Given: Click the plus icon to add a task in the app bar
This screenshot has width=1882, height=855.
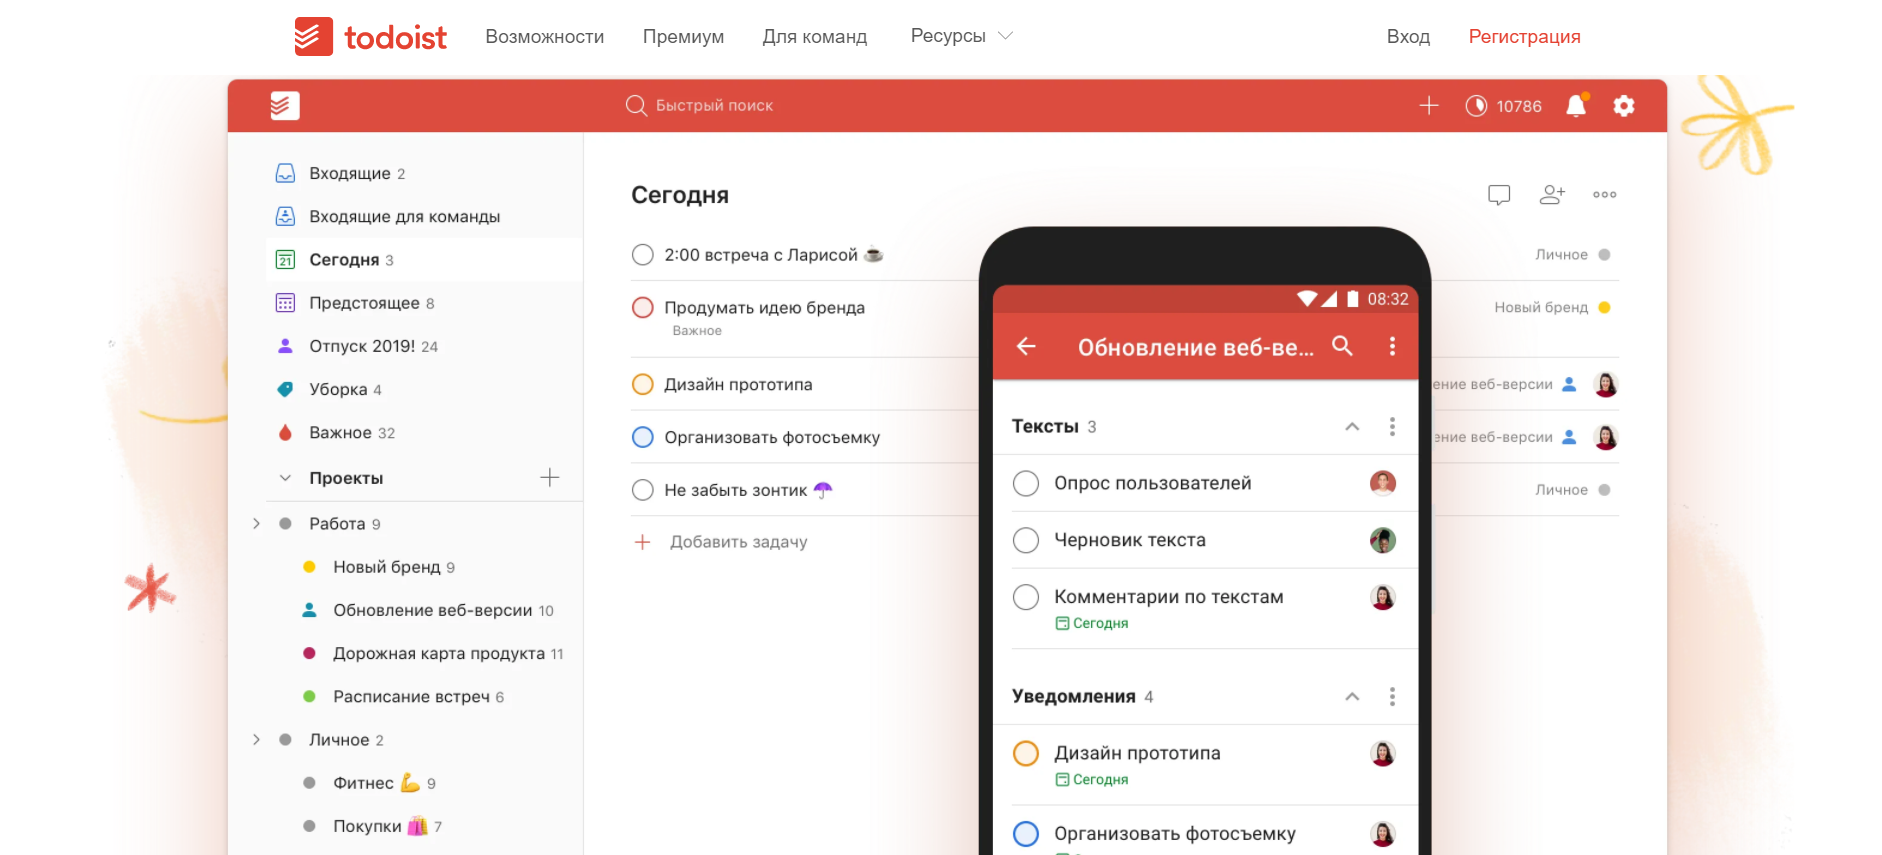Looking at the screenshot, I should click(x=1429, y=105).
